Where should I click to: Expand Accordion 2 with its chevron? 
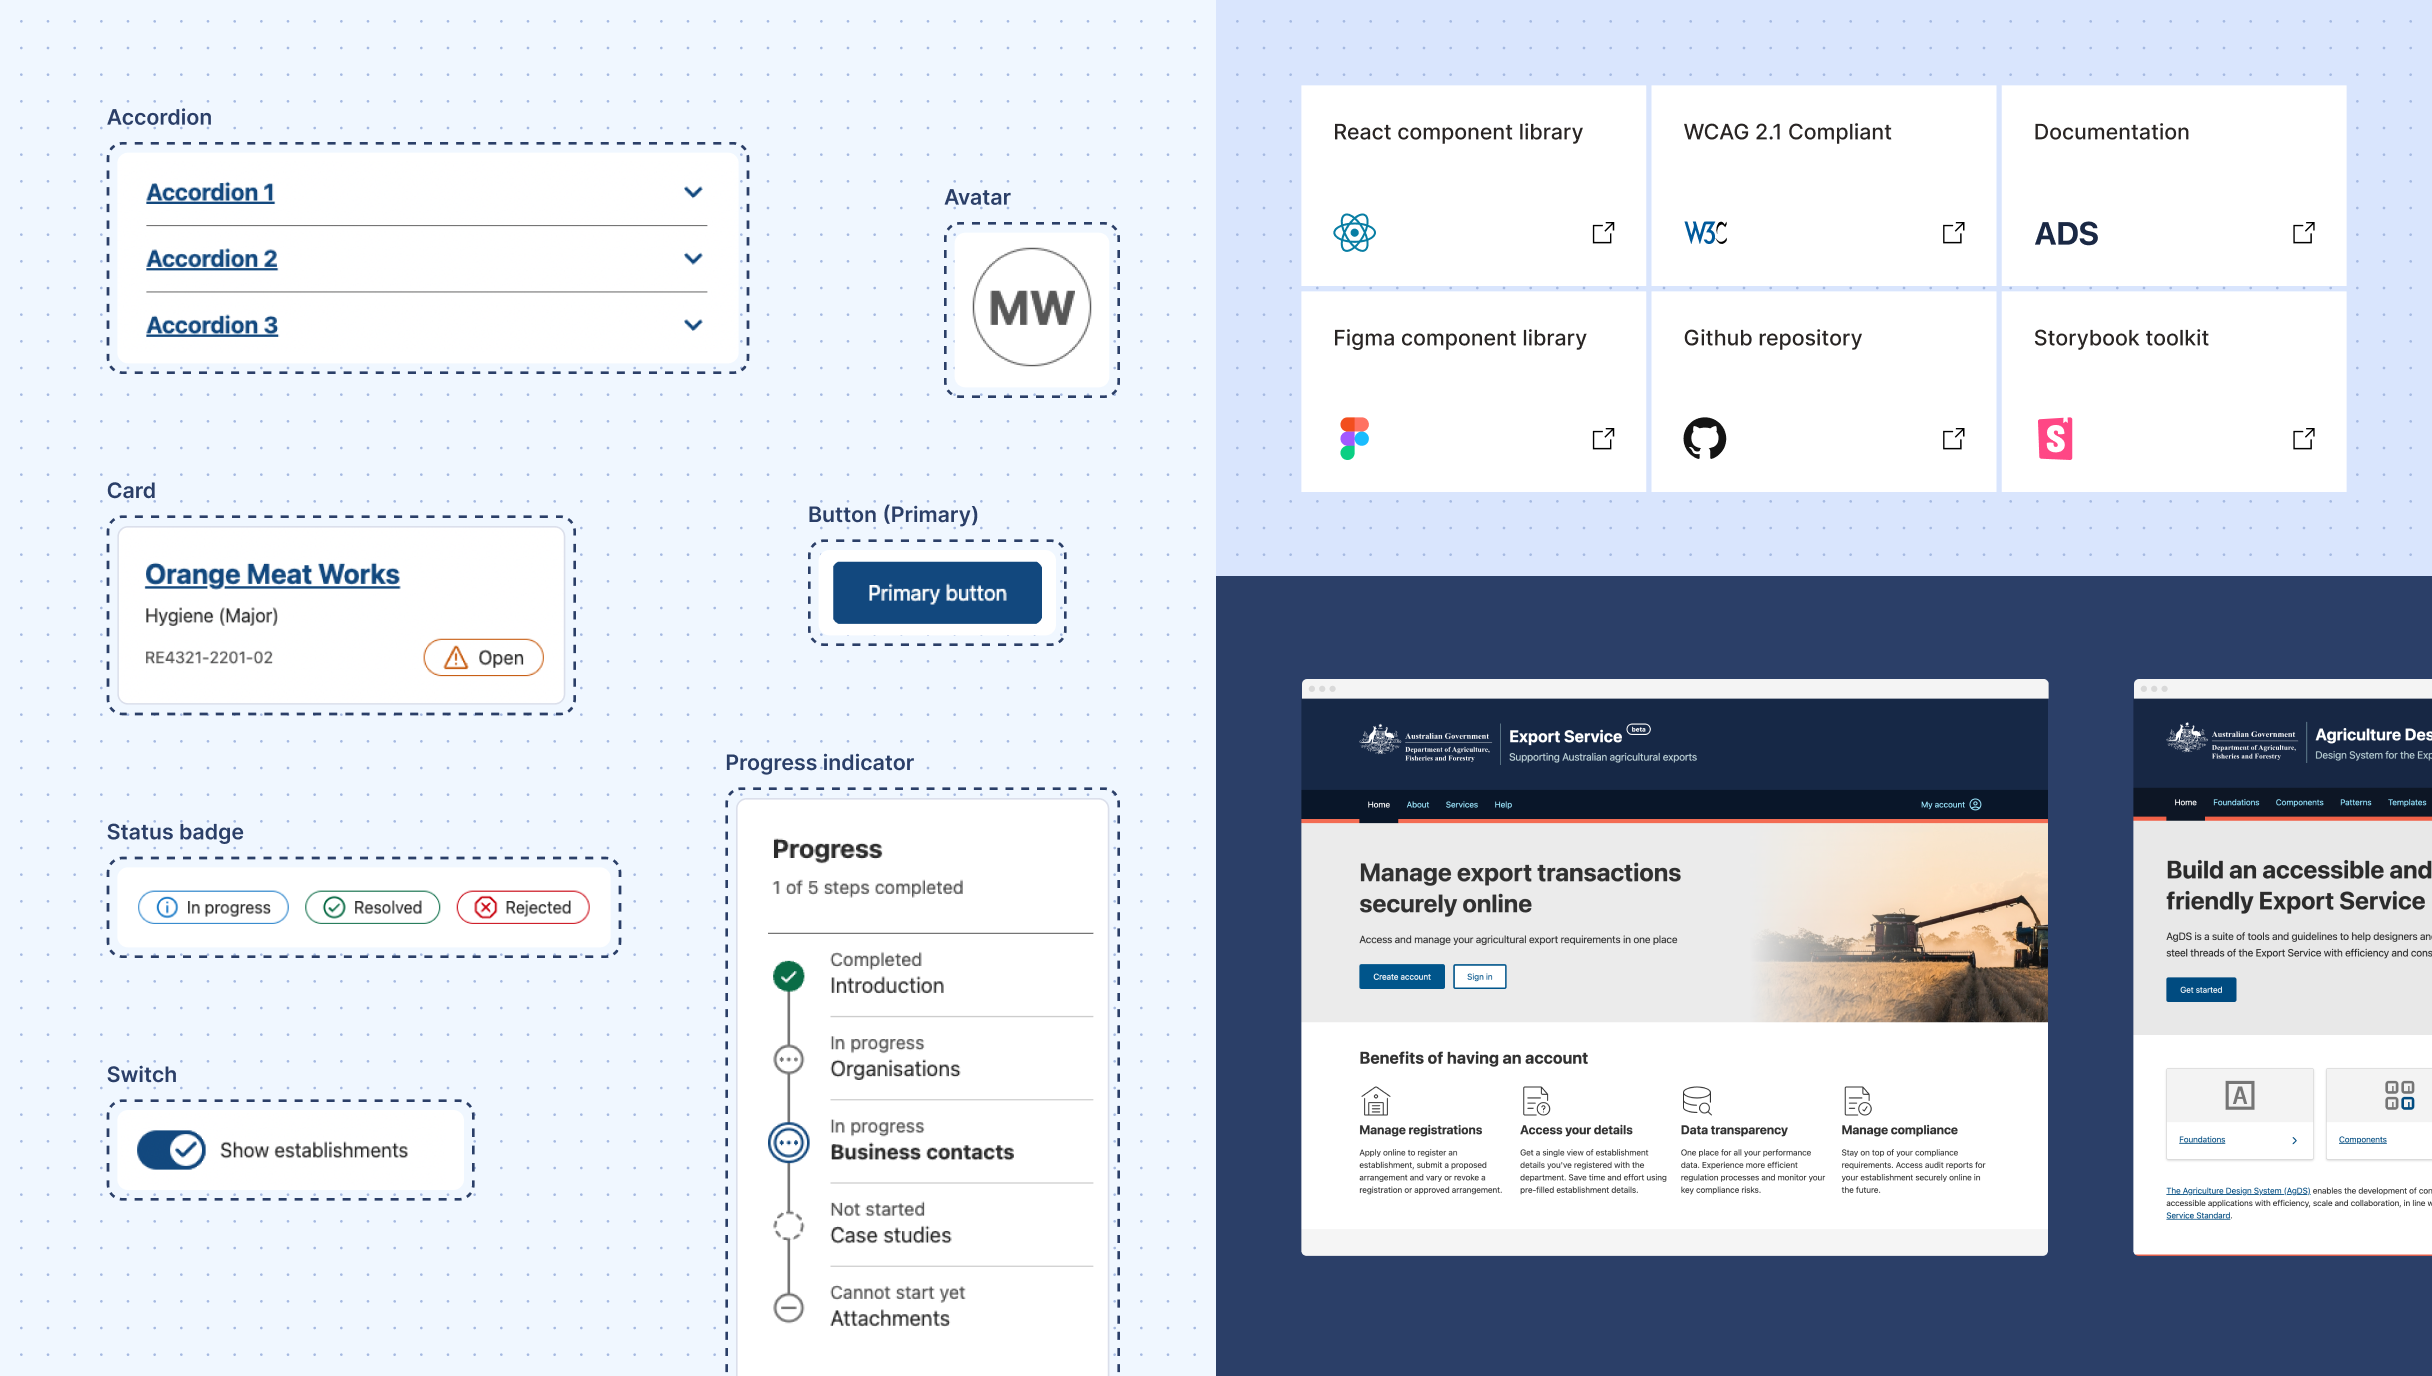point(693,259)
